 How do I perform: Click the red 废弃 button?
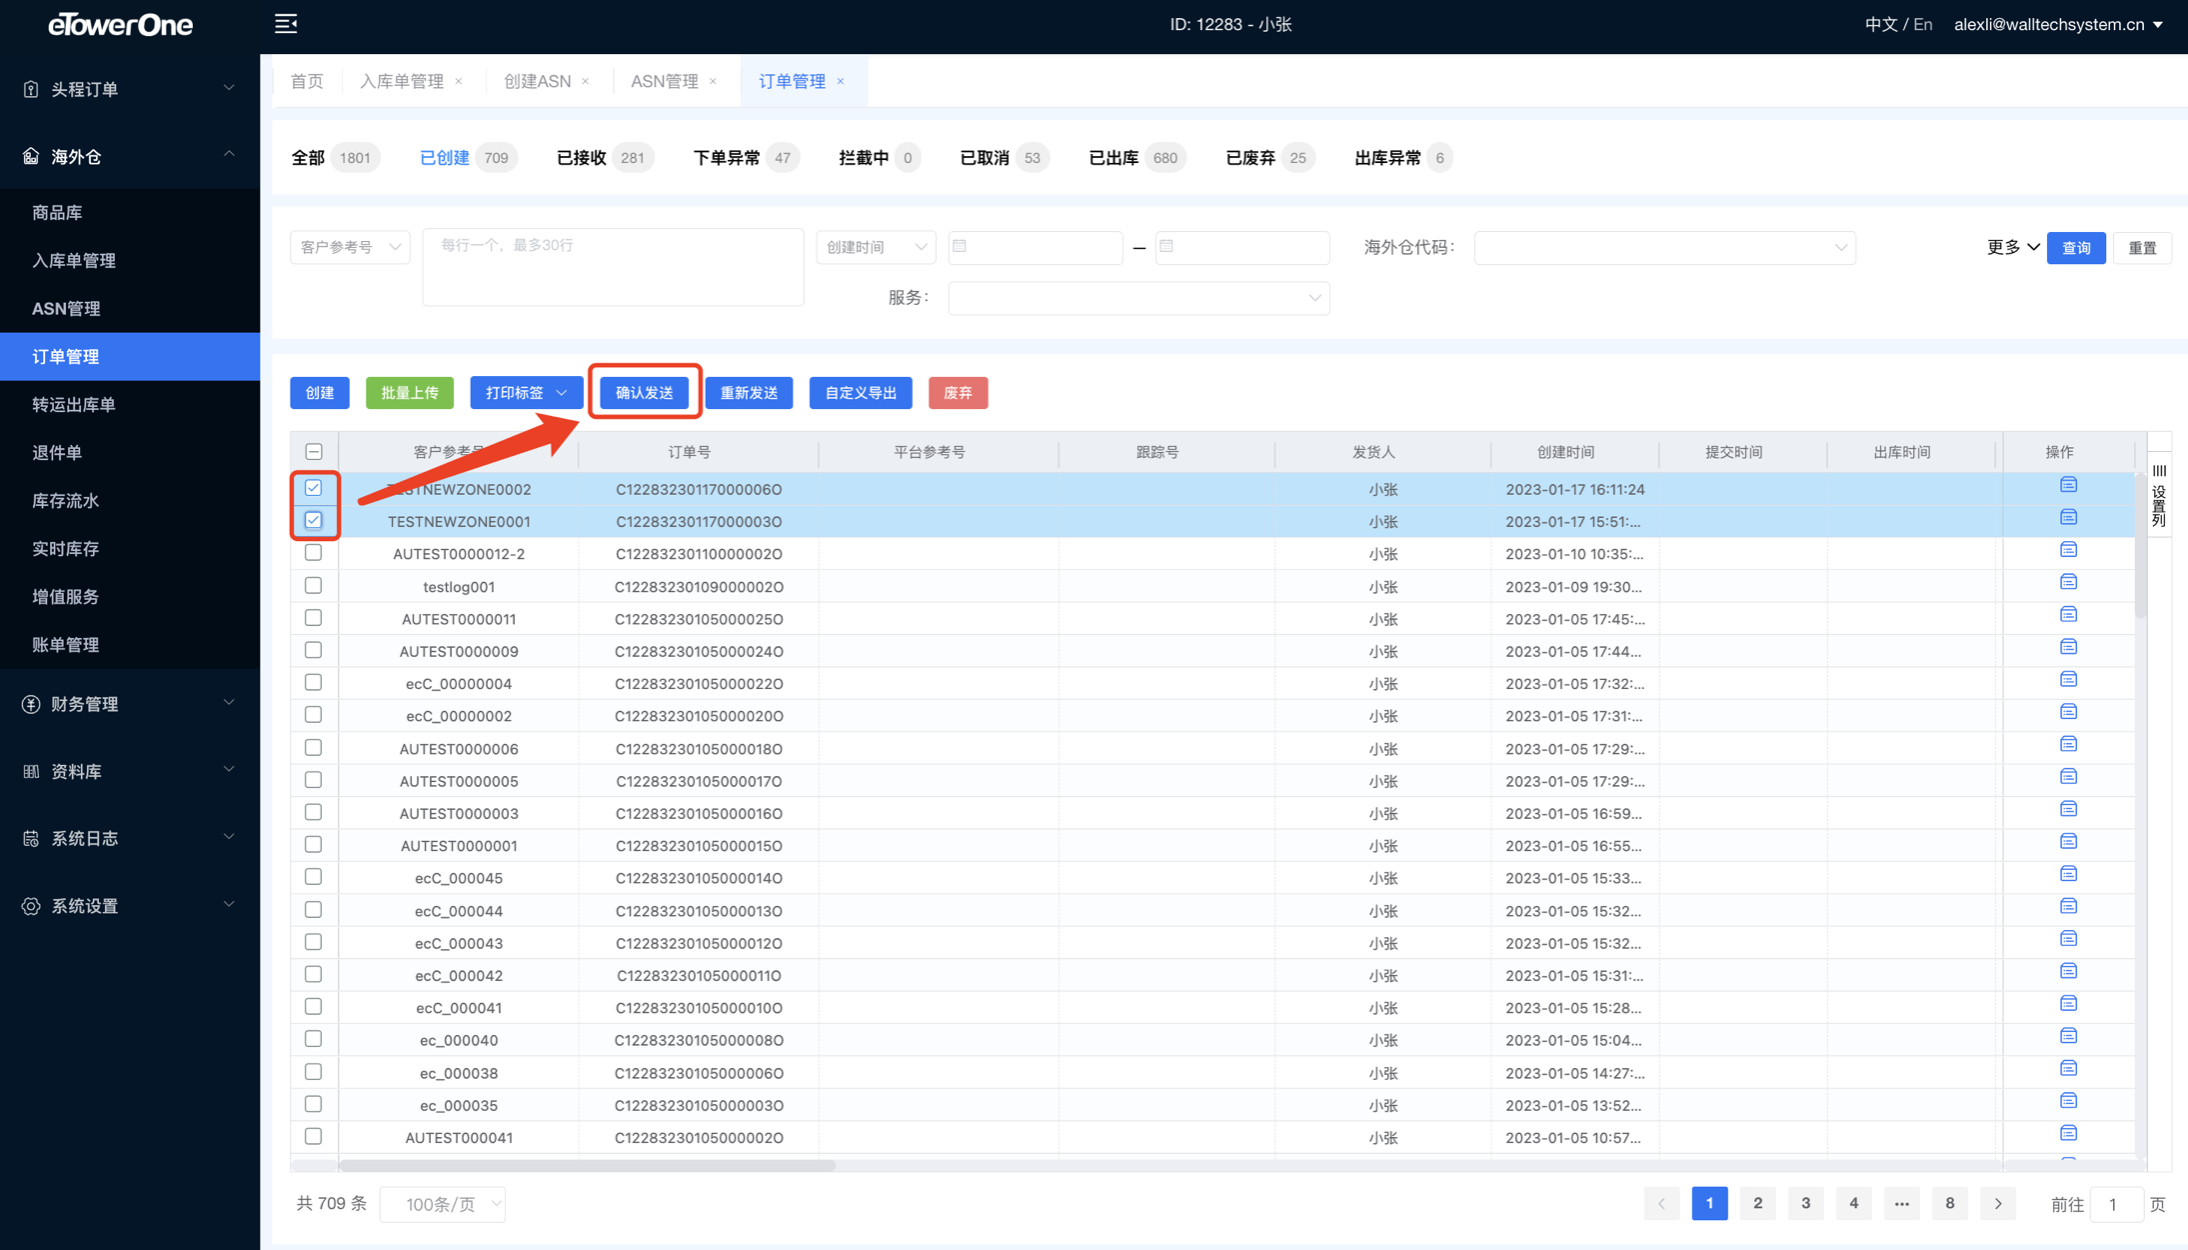[x=958, y=393]
